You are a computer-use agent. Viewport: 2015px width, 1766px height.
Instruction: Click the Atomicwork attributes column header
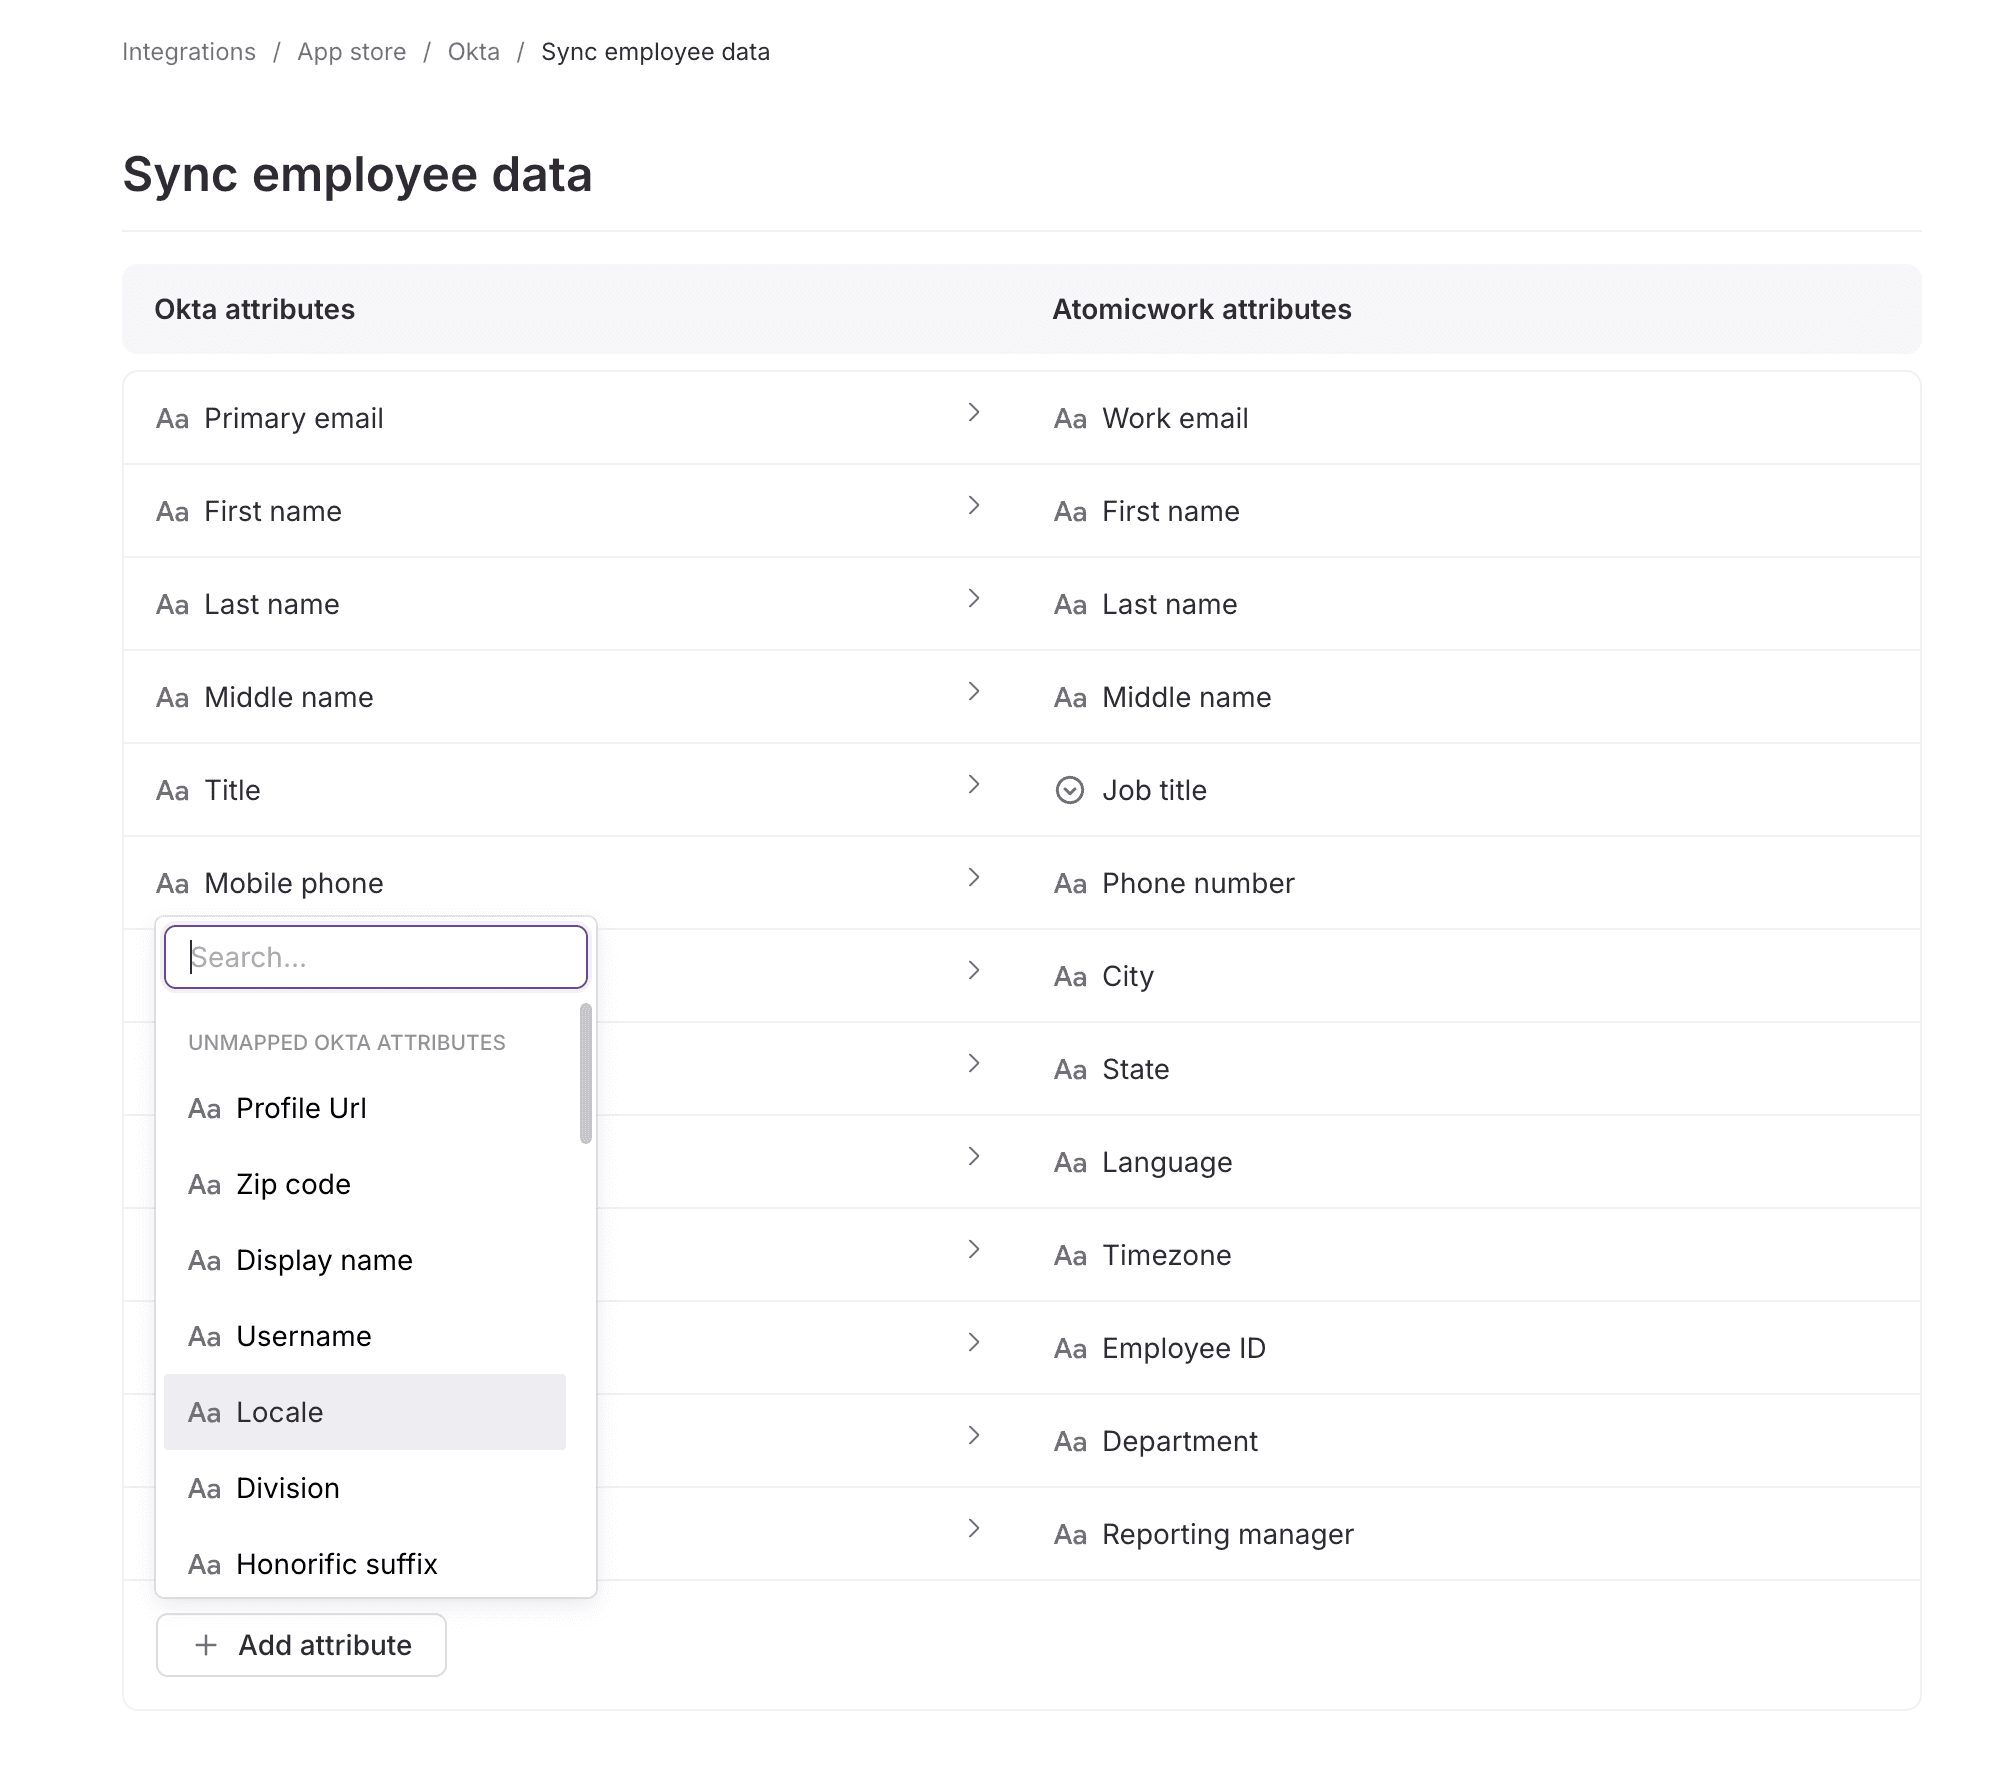point(1202,309)
